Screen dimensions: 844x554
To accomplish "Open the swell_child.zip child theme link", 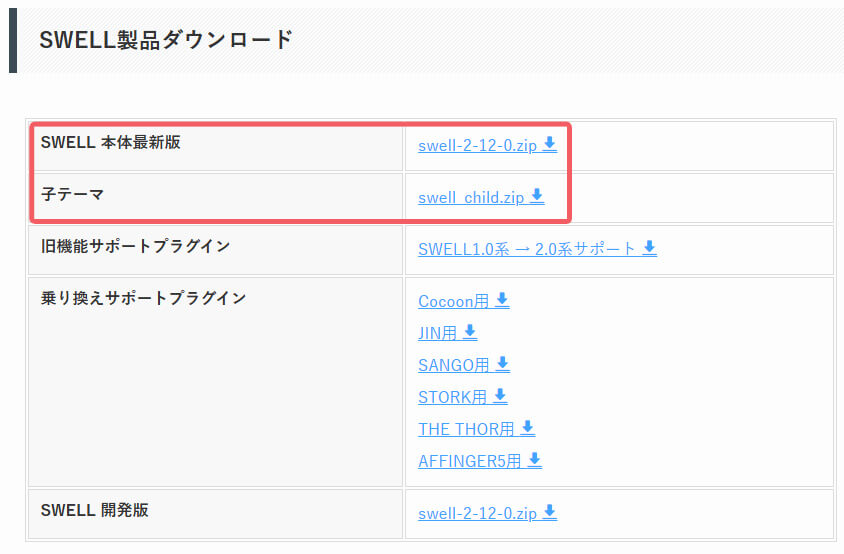I will 471,198.
